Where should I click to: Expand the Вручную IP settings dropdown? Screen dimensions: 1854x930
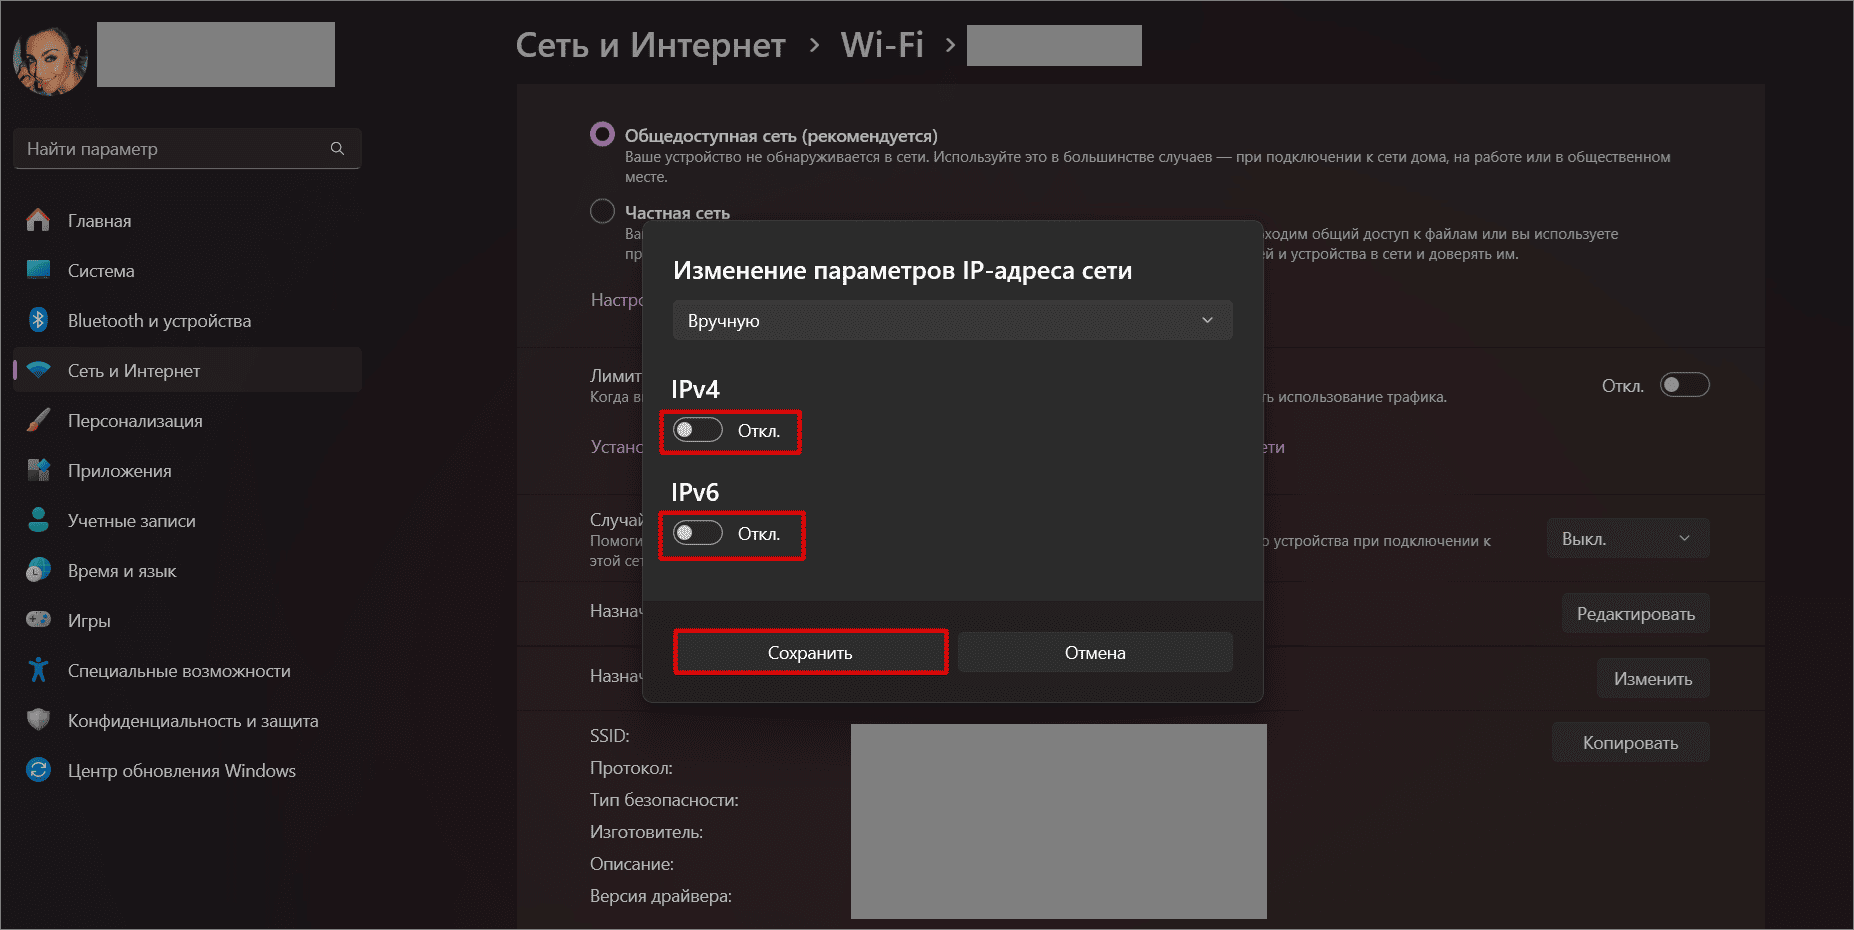[951, 321]
